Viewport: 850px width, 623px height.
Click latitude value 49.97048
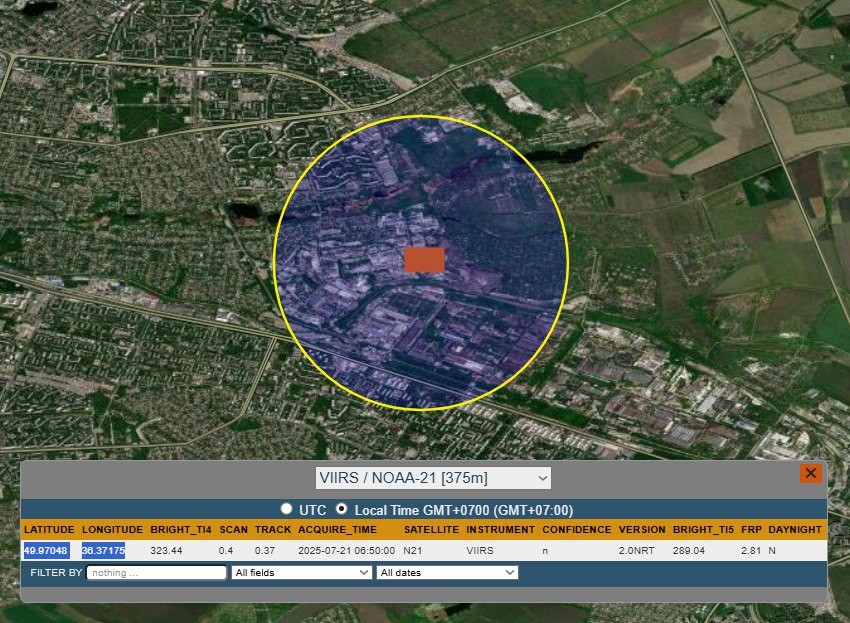click(46, 550)
